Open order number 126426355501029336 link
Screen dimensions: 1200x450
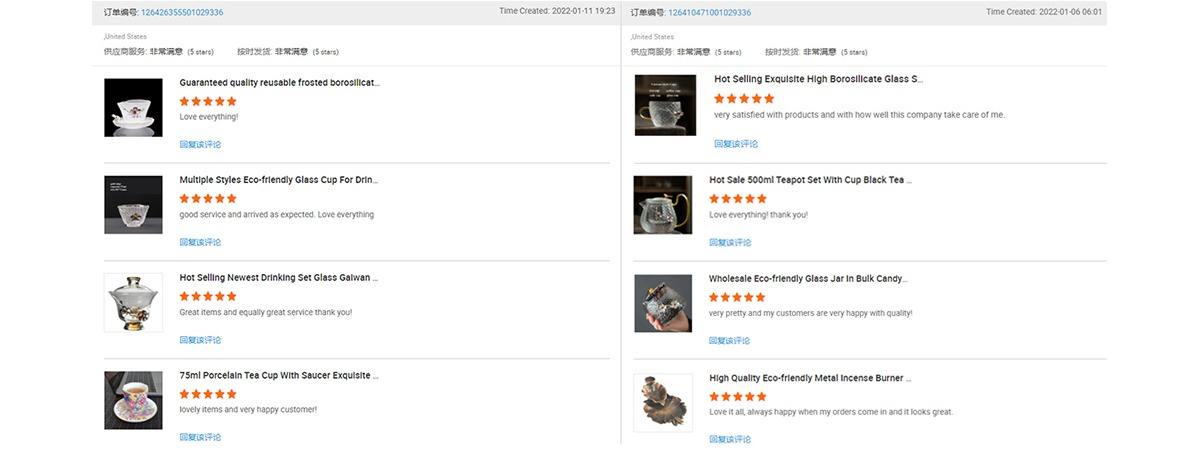[182, 13]
